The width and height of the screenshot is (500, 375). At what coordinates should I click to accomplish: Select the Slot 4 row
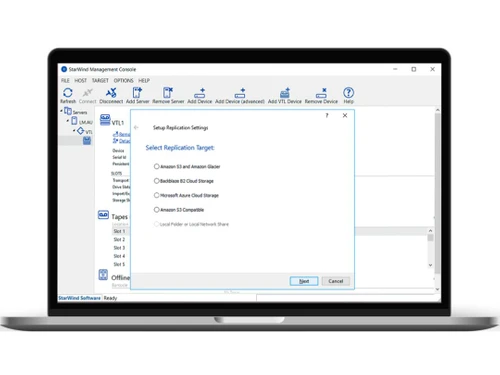[119, 256]
